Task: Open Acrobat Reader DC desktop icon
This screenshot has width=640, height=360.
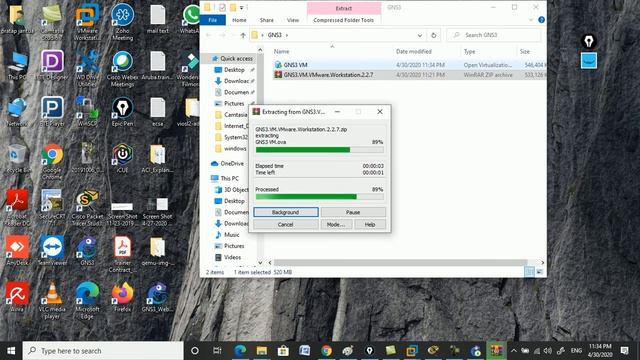Action: [17, 207]
